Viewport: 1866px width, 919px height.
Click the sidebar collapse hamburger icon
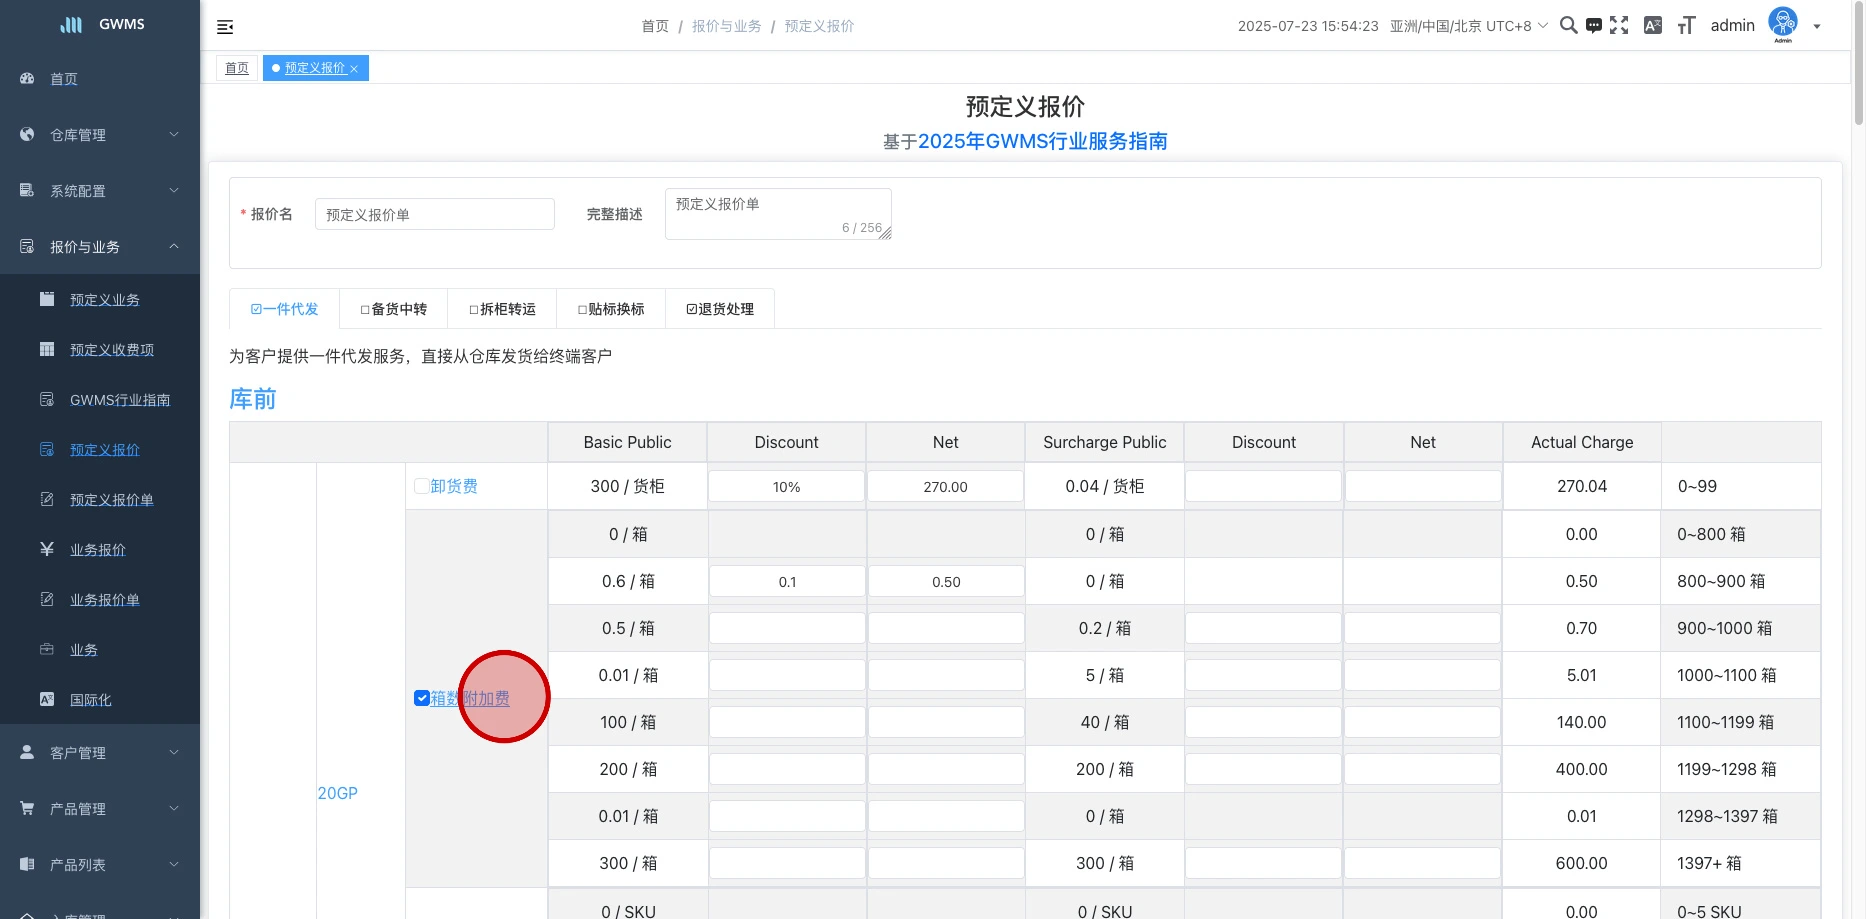point(225,27)
